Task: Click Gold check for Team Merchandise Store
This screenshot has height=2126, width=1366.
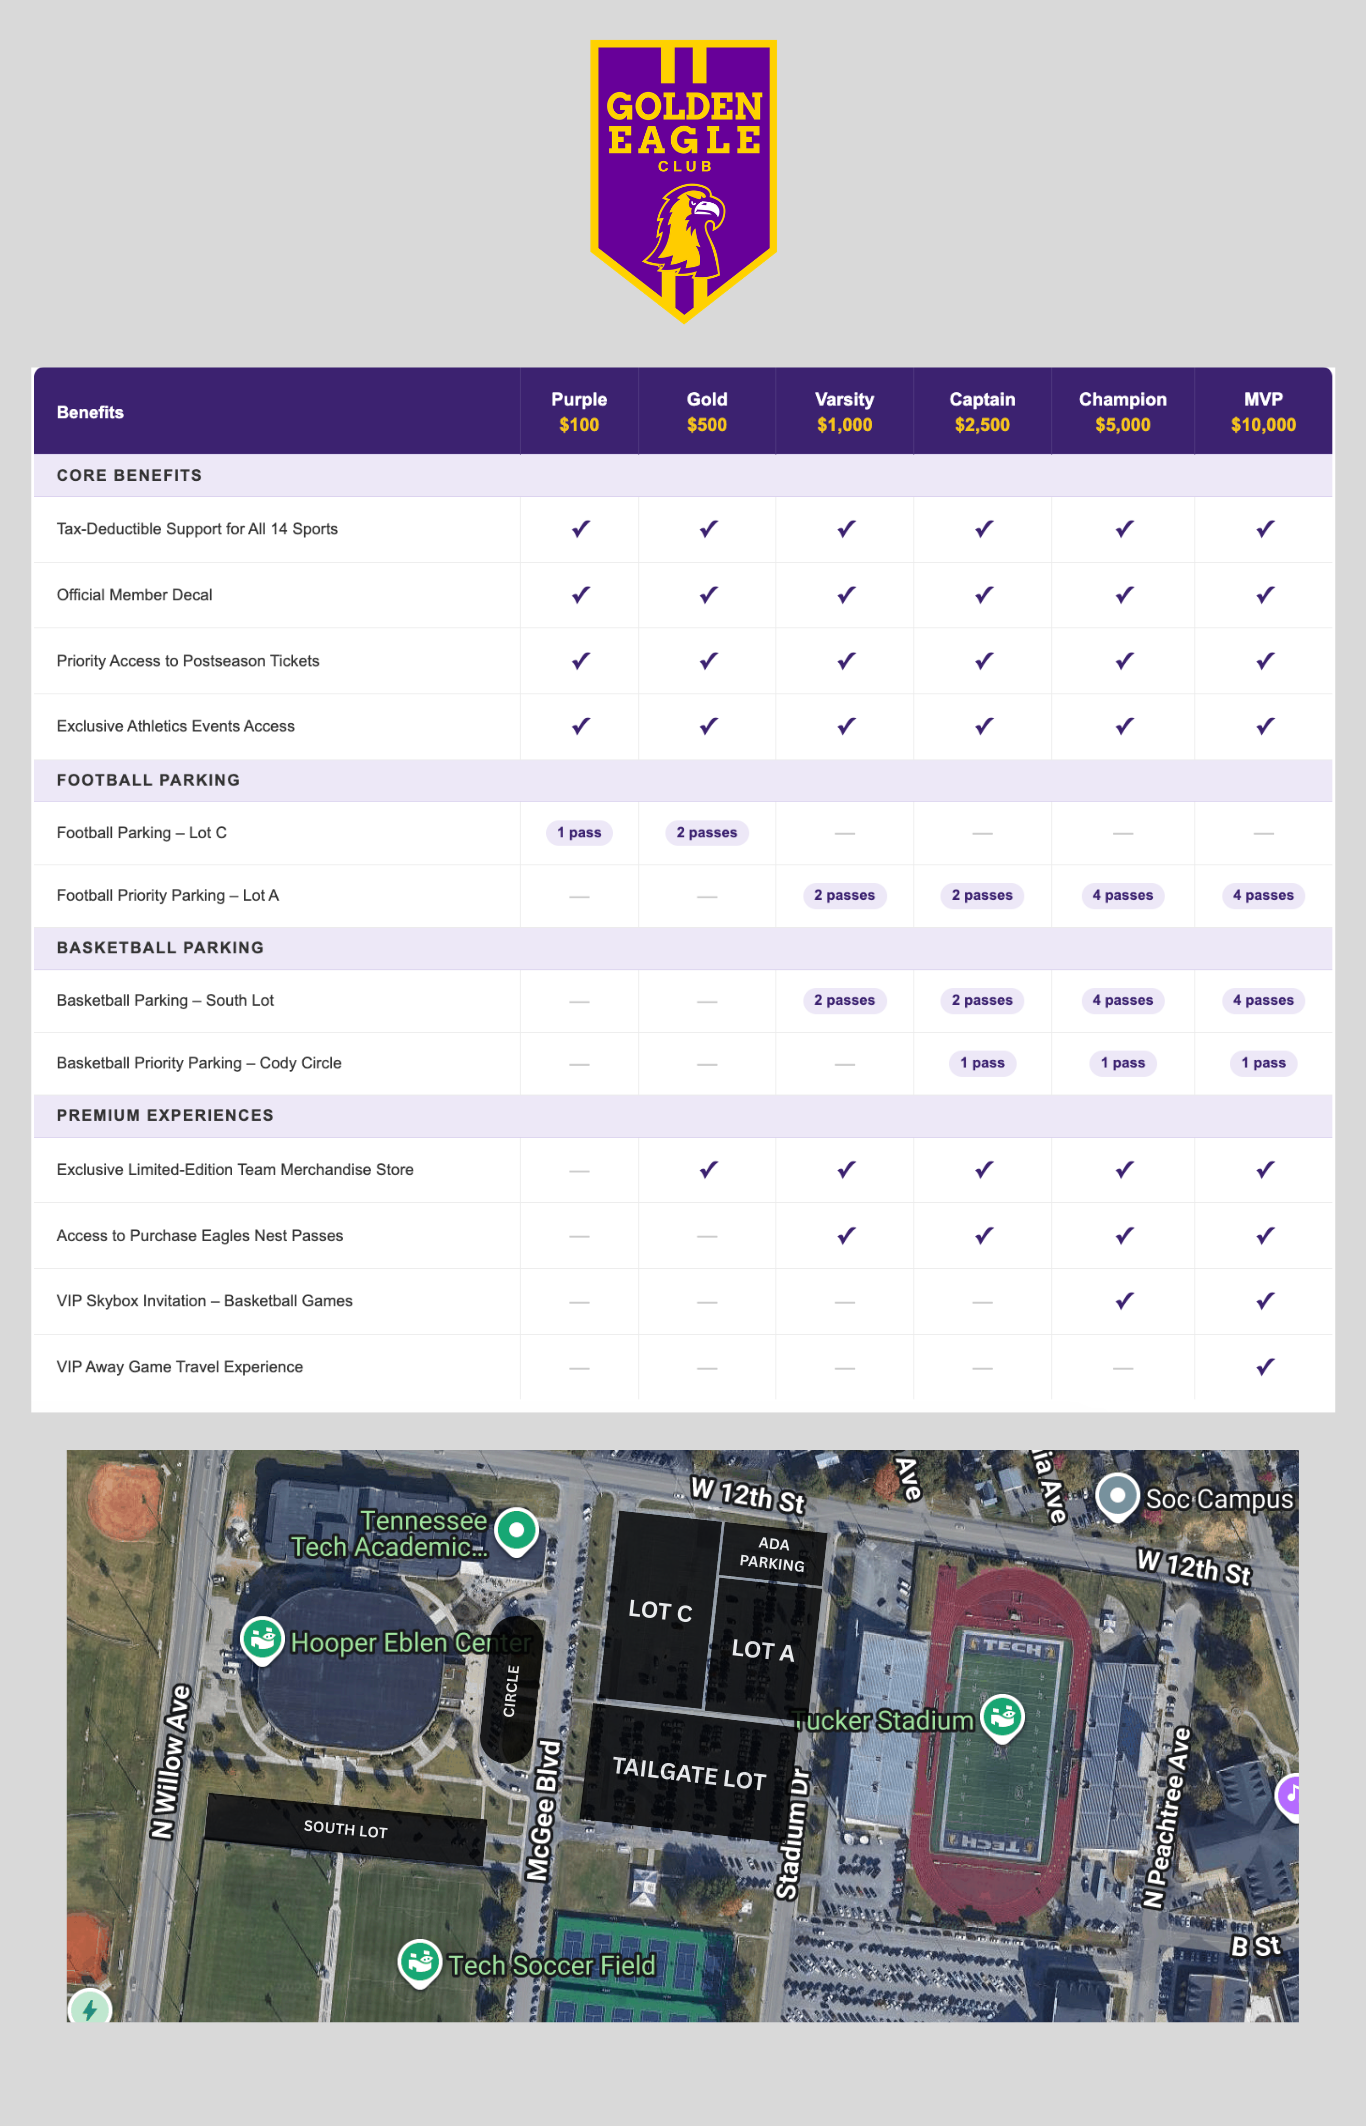Action: [708, 1169]
